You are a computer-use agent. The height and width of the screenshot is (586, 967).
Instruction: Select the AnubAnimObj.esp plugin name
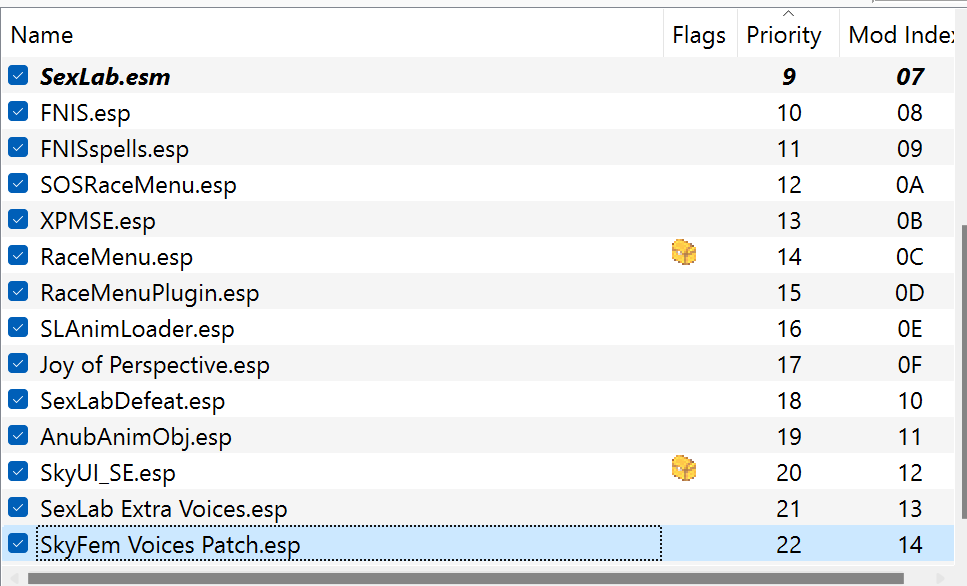click(x=136, y=437)
